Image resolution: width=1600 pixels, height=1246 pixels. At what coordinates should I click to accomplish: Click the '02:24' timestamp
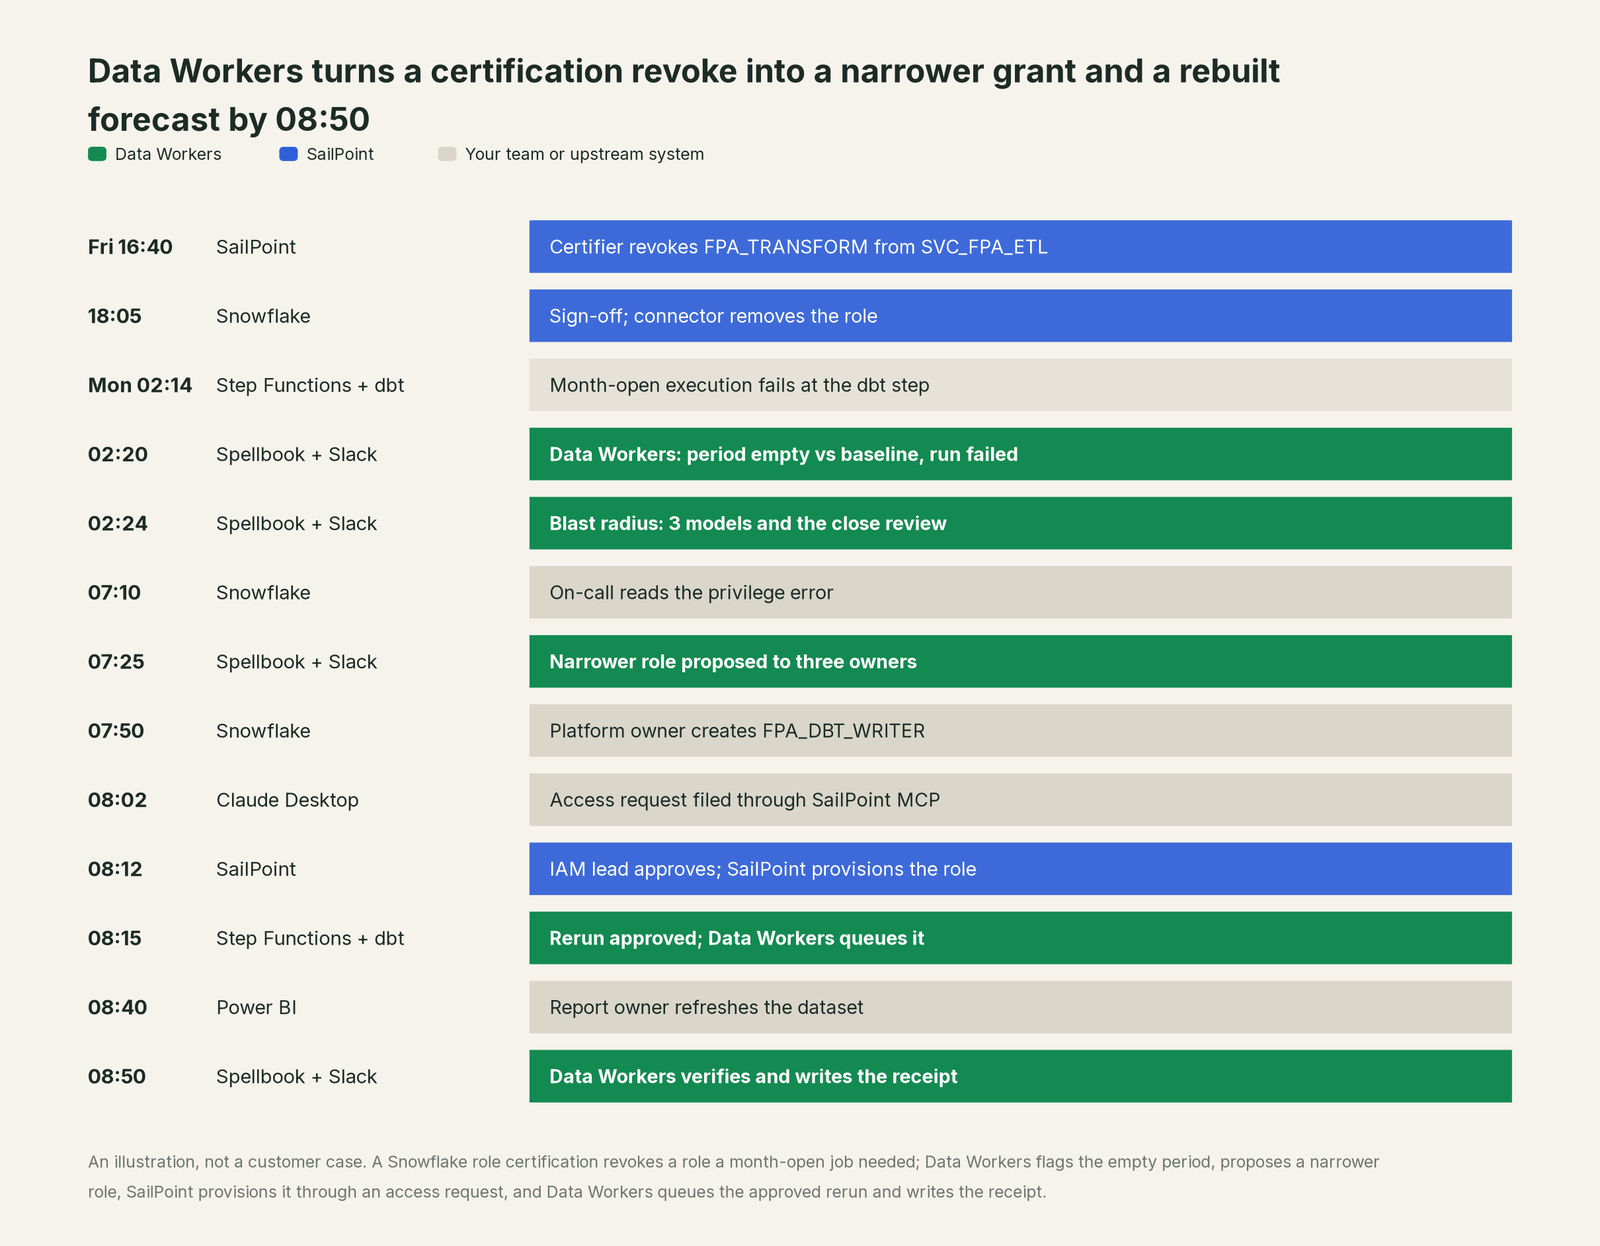118,523
